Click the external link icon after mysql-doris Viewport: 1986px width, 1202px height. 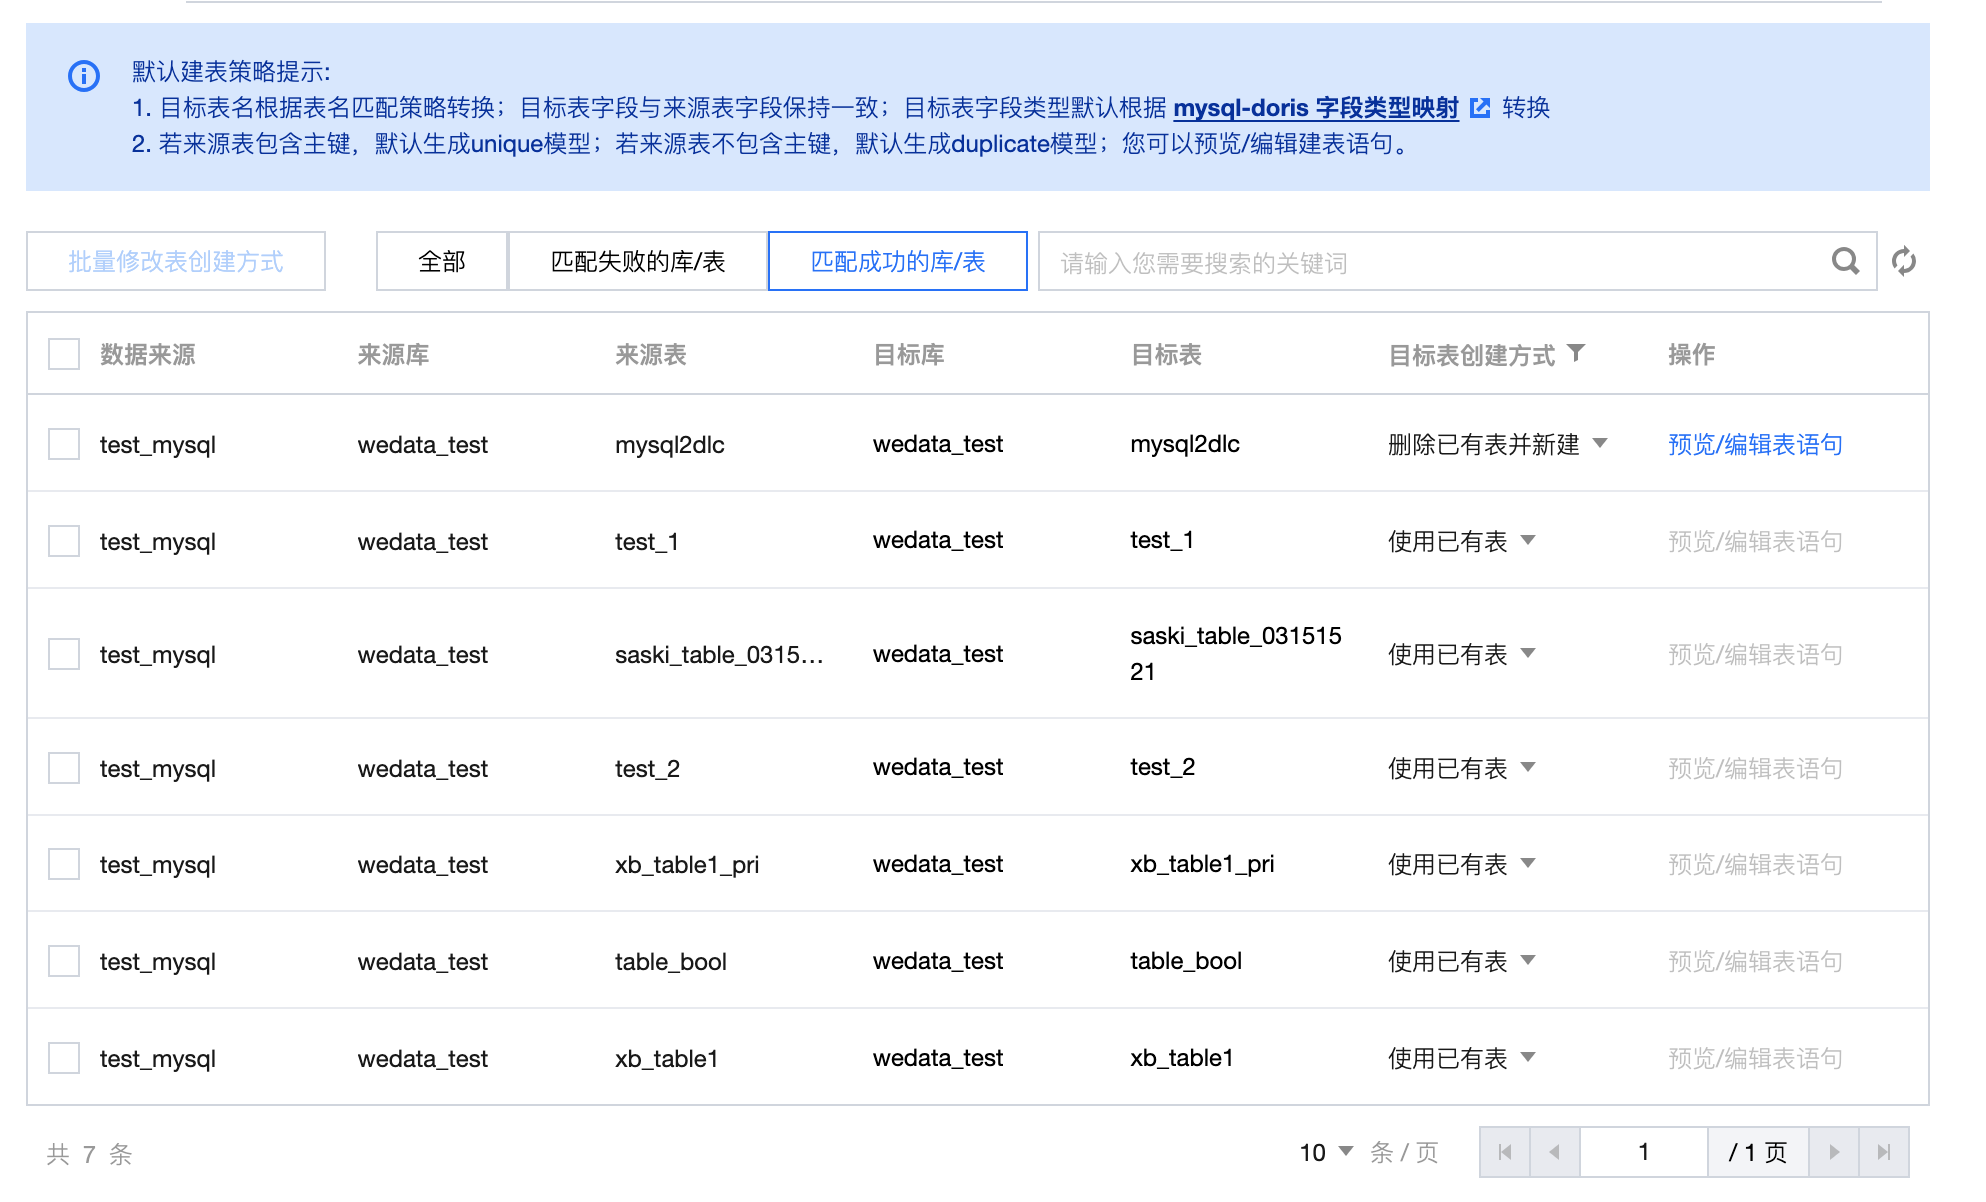pos(1481,108)
